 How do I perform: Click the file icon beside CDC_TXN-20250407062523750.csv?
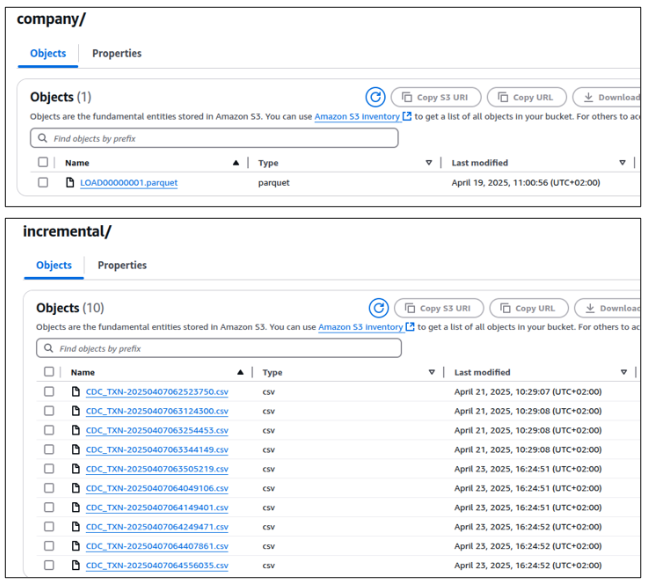(x=76, y=391)
